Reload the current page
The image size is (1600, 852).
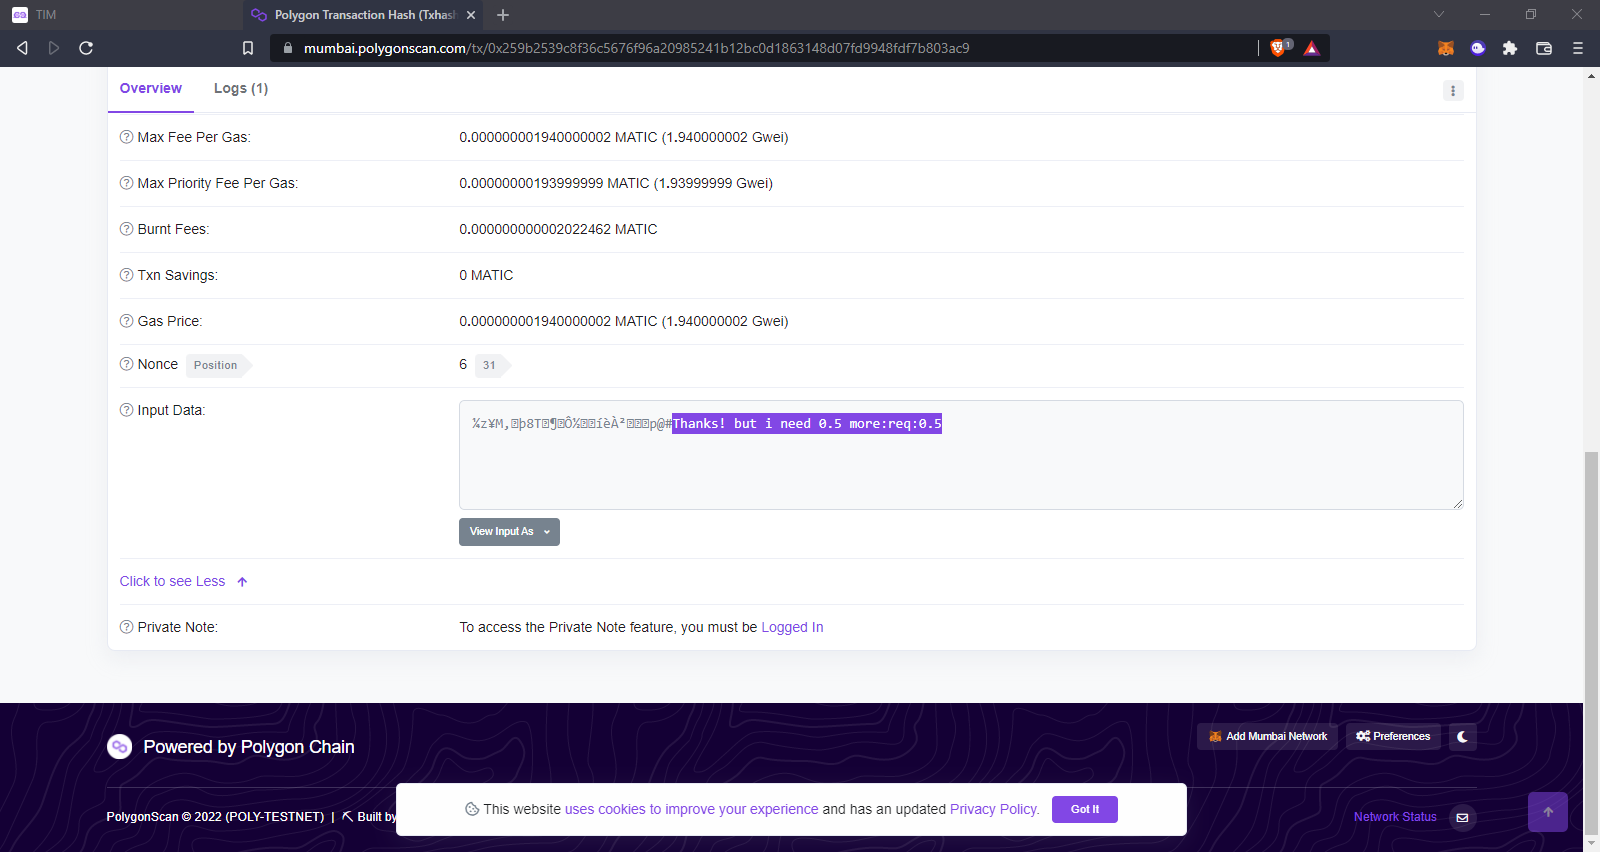pos(86,48)
